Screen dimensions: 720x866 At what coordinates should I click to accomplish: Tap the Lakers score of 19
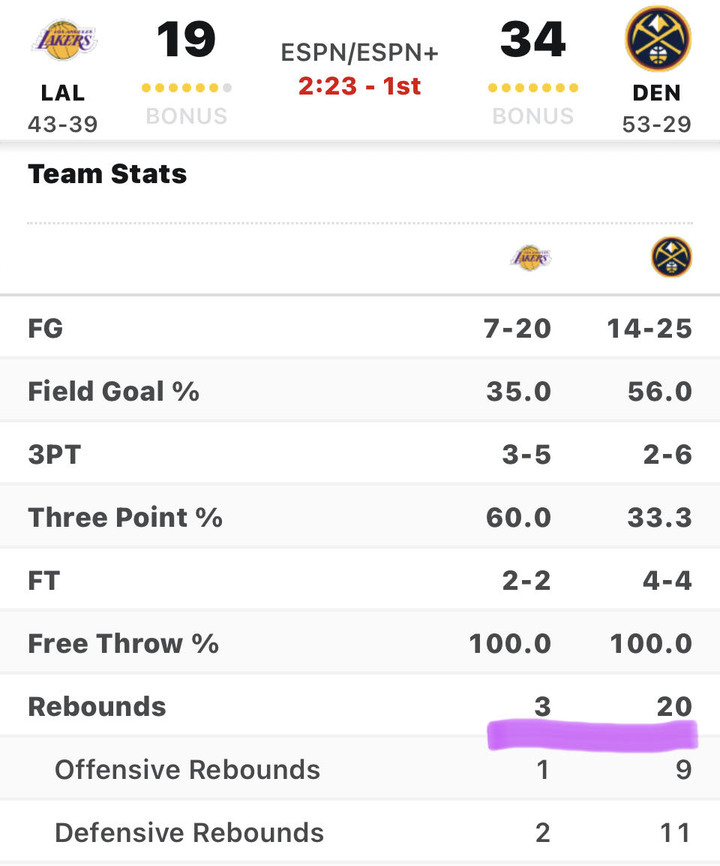coord(186,39)
